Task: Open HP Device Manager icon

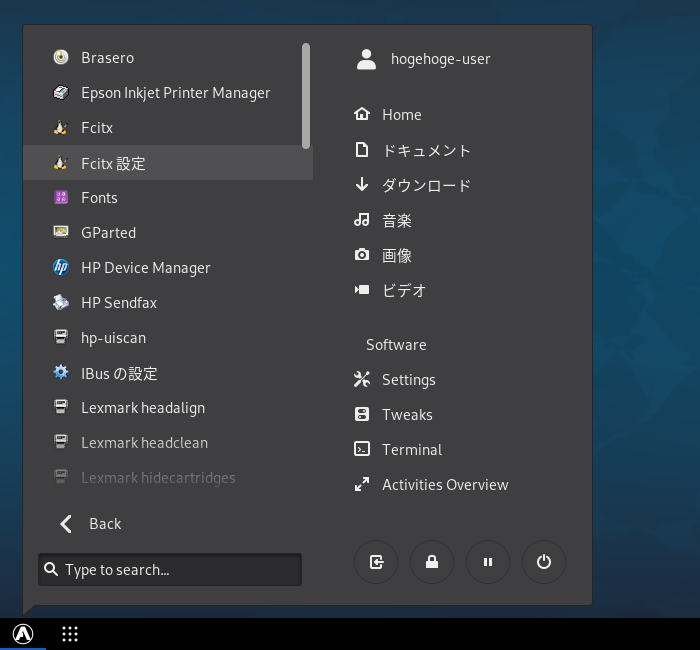Action: (61, 267)
